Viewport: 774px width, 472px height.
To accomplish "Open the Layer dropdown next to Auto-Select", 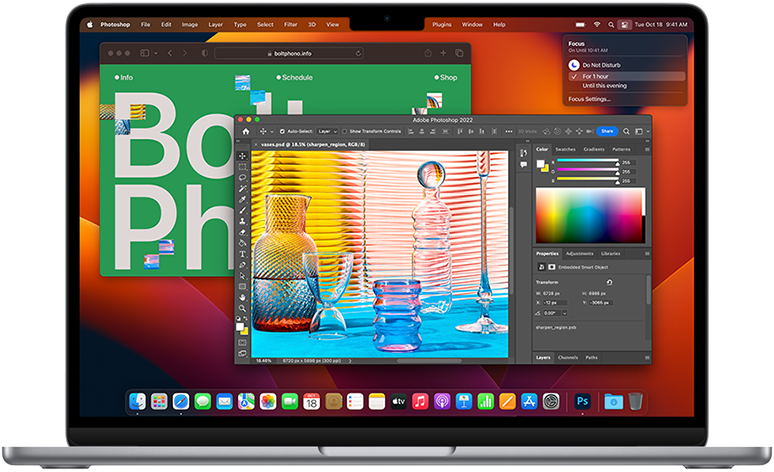I will click(x=326, y=131).
